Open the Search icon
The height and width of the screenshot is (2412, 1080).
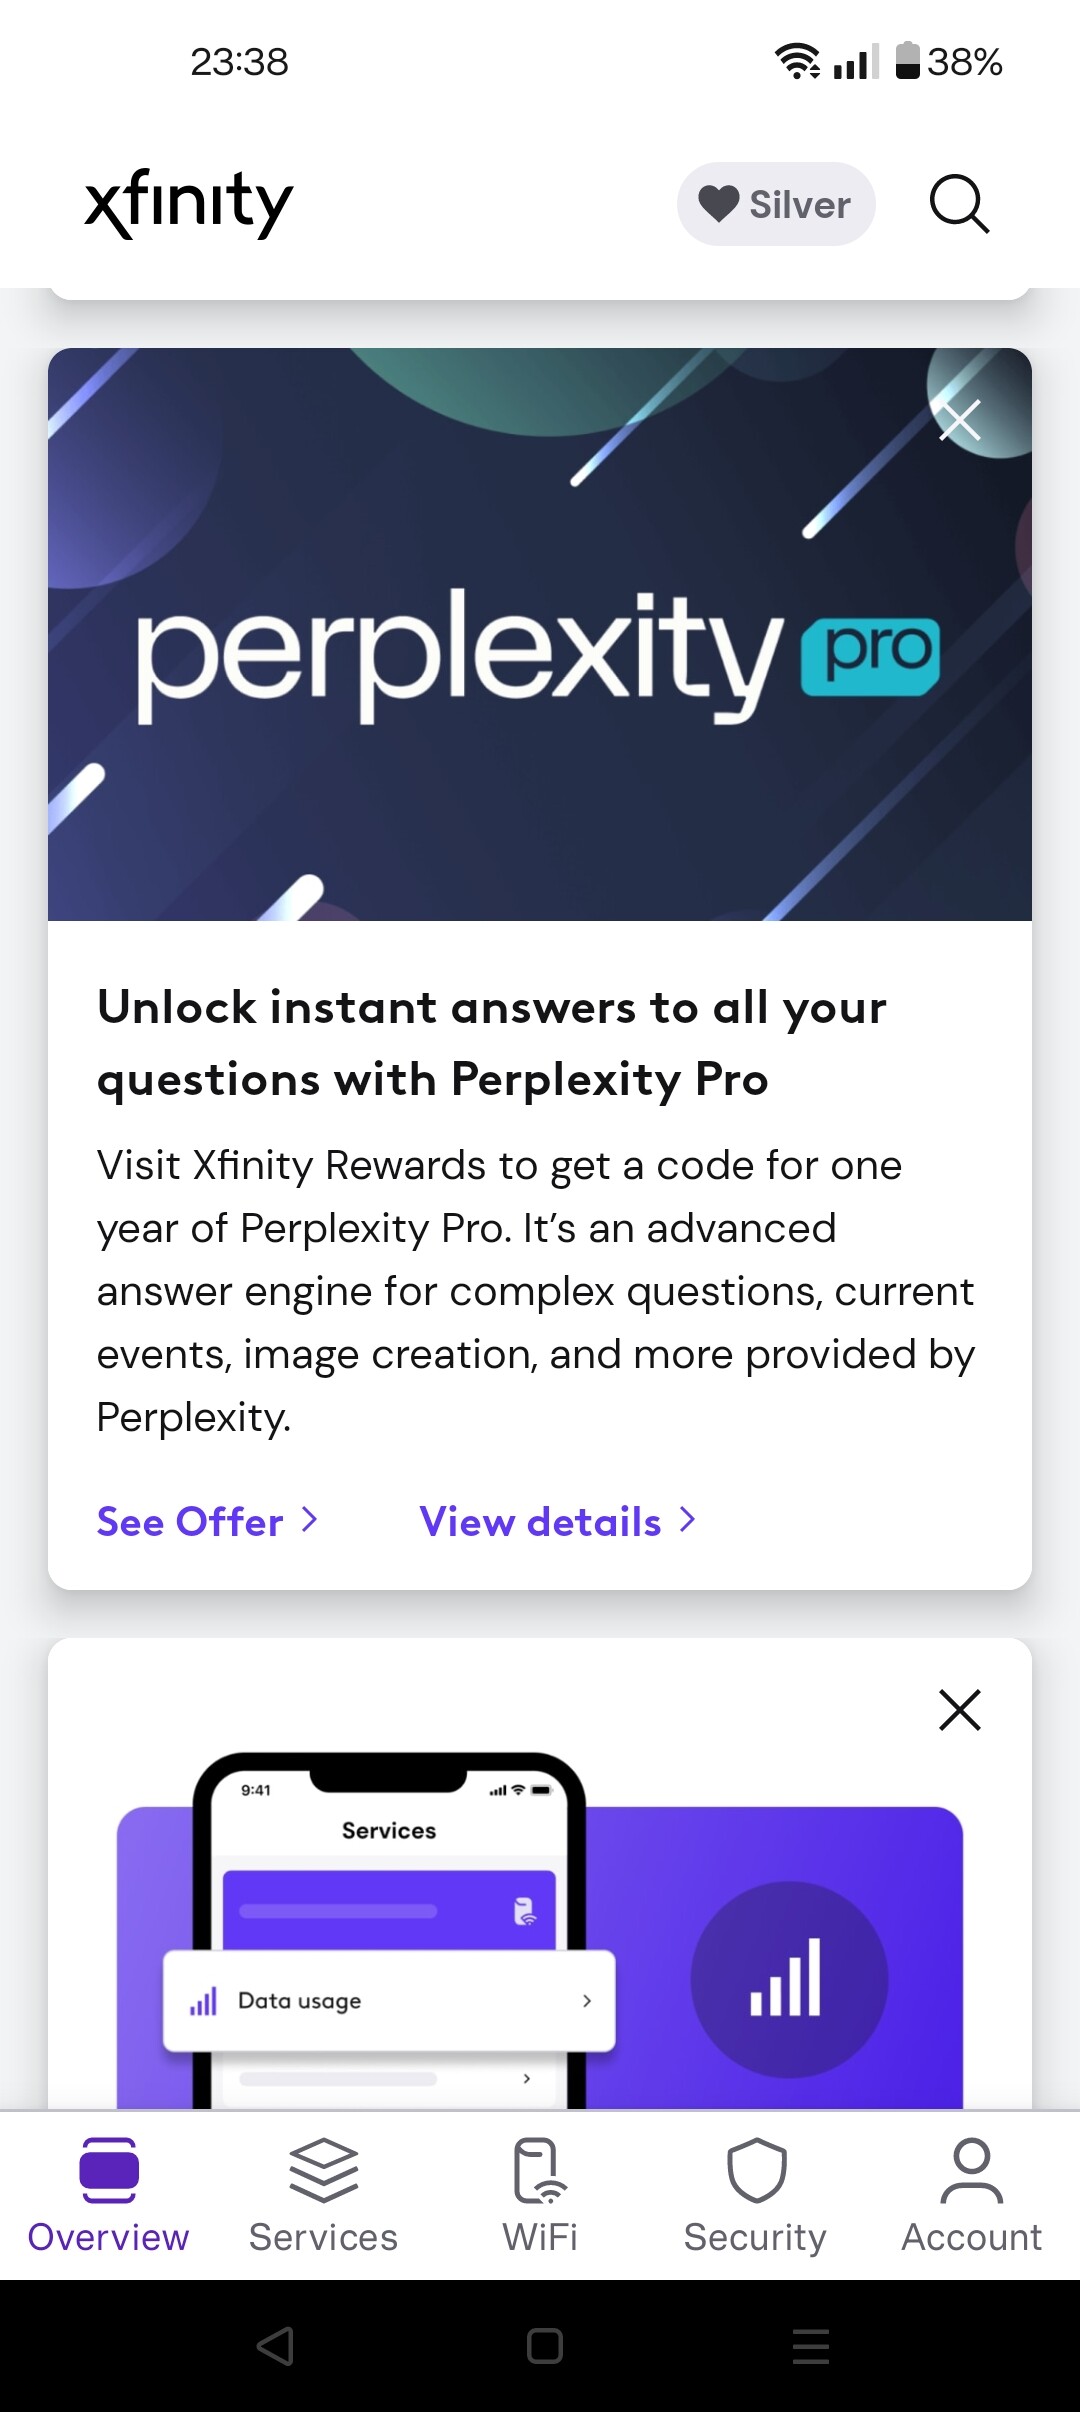pos(959,204)
